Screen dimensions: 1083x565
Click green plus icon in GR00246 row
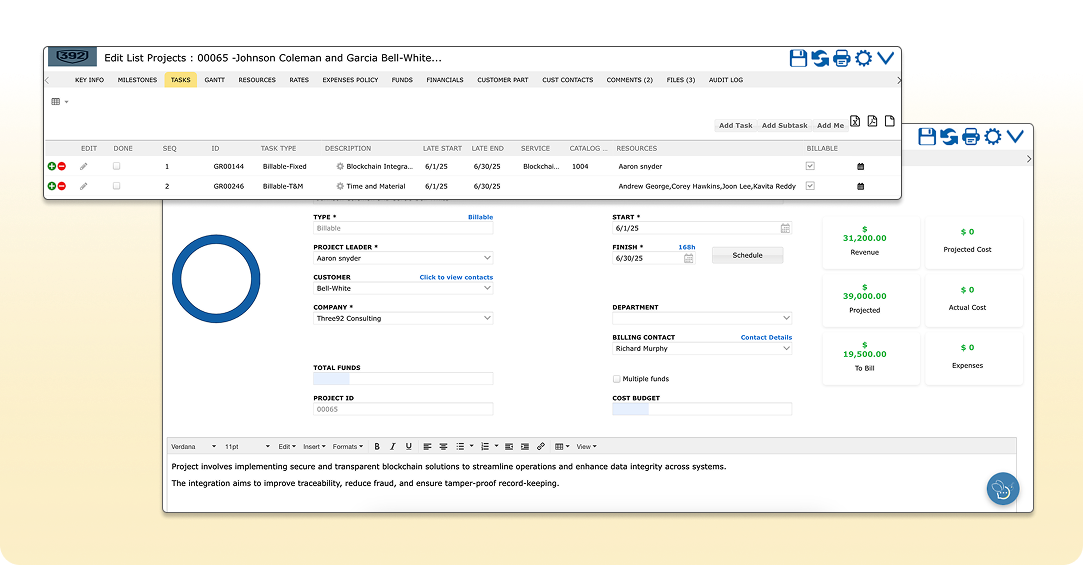pyautogui.click(x=51, y=186)
